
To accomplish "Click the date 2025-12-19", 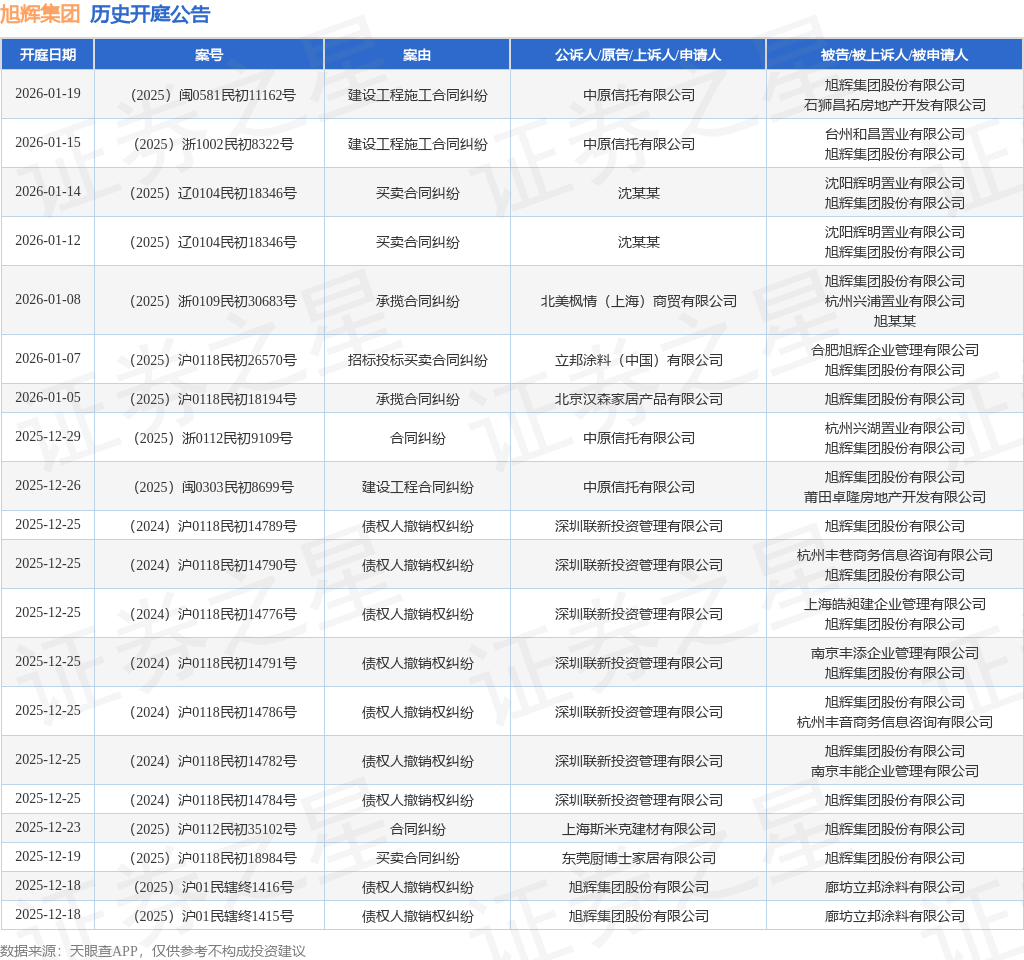I will click(48, 856).
